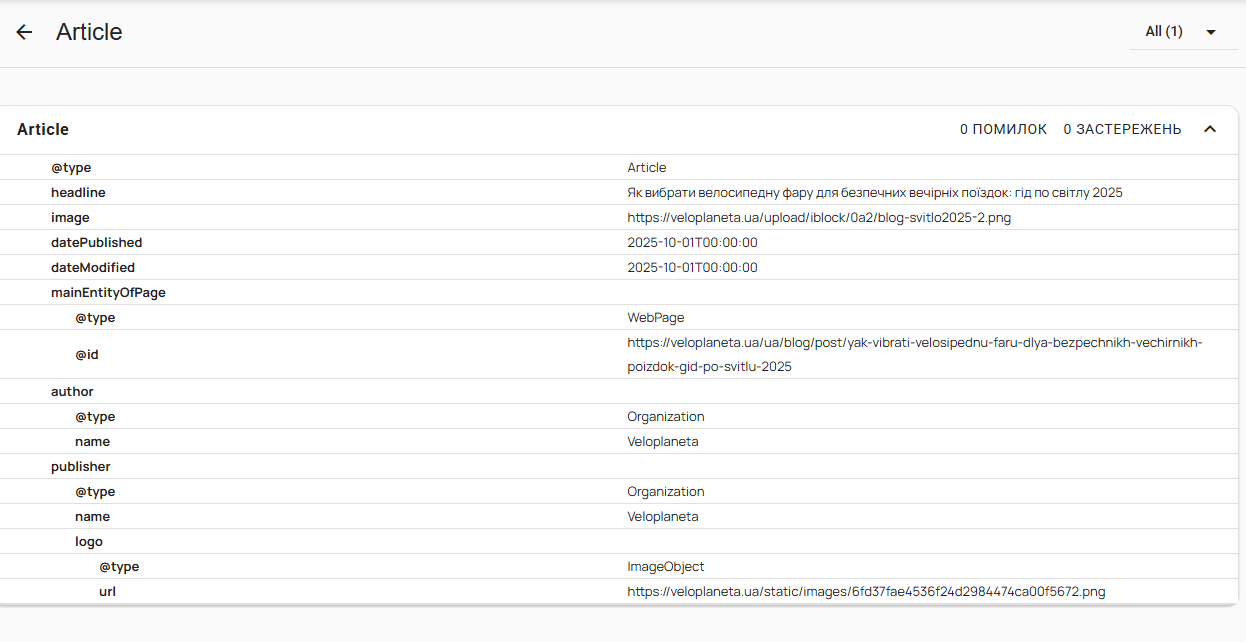
Task: Select the publisher property row
Action: point(81,466)
